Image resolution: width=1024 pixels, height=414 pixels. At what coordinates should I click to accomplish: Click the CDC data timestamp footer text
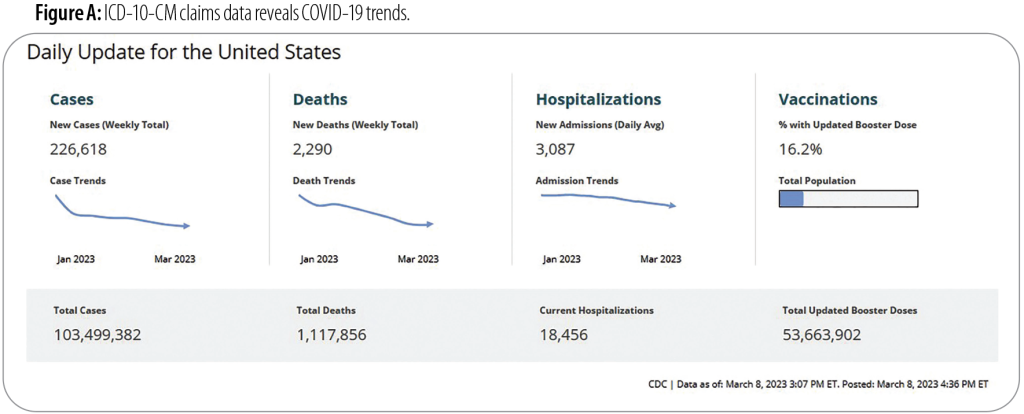tap(818, 383)
